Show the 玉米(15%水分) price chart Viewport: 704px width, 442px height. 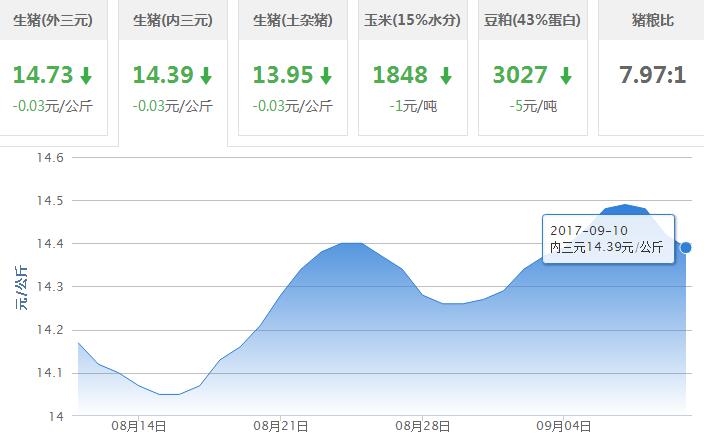click(x=412, y=20)
